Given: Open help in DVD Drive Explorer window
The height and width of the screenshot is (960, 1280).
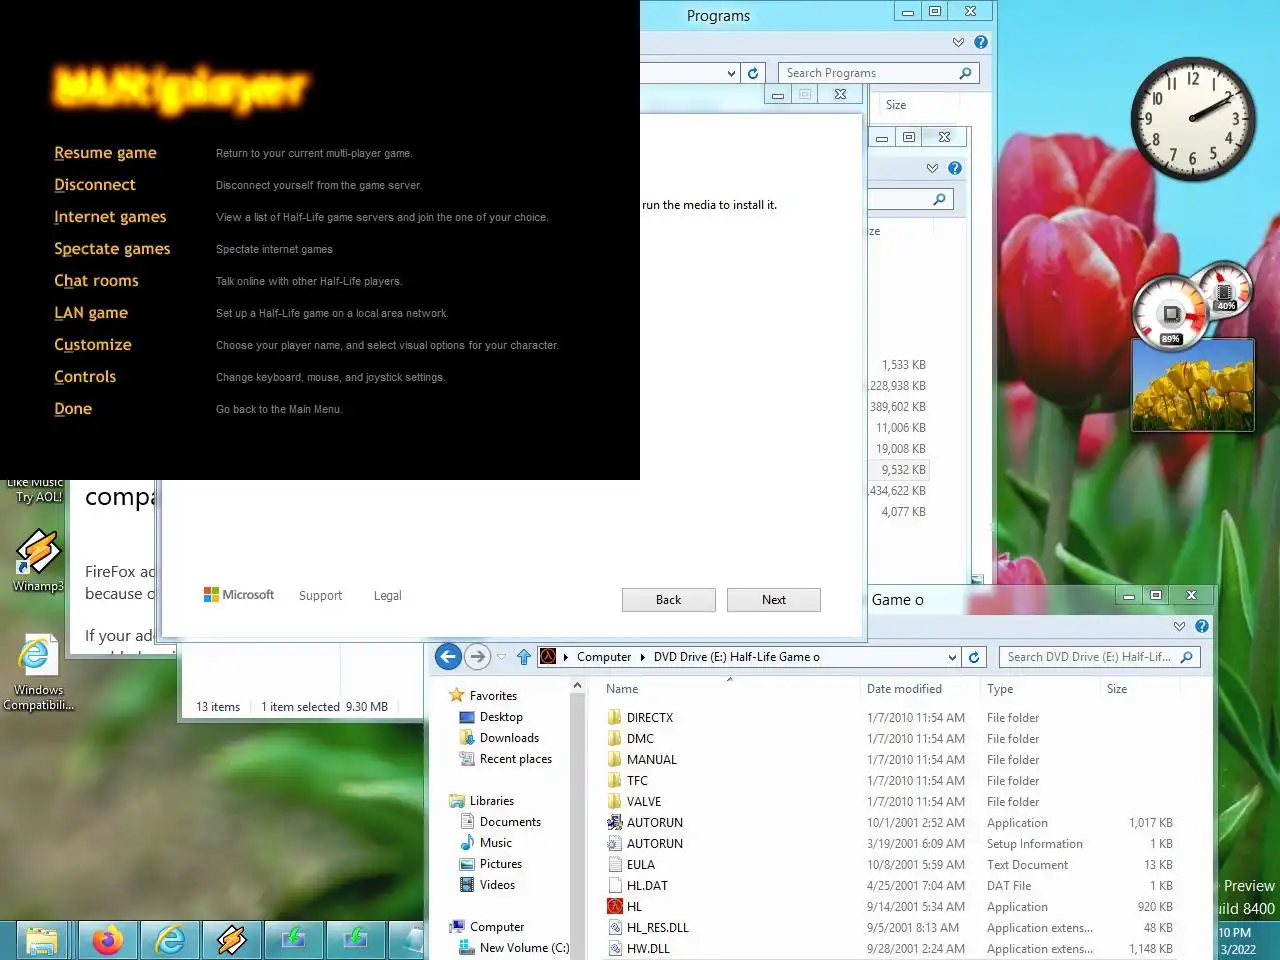Looking at the screenshot, I should [1202, 626].
